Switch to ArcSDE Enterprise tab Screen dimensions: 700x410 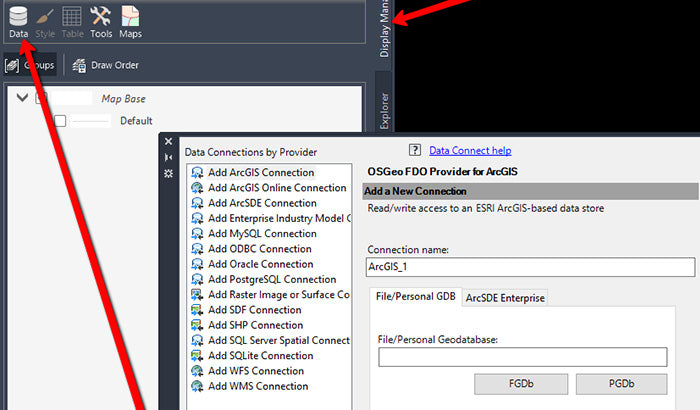[x=505, y=298]
